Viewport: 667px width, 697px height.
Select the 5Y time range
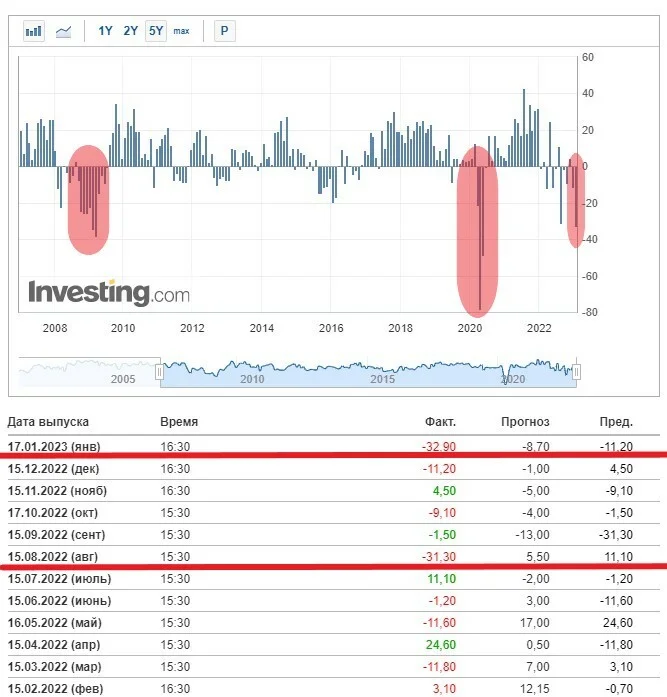coord(156,31)
